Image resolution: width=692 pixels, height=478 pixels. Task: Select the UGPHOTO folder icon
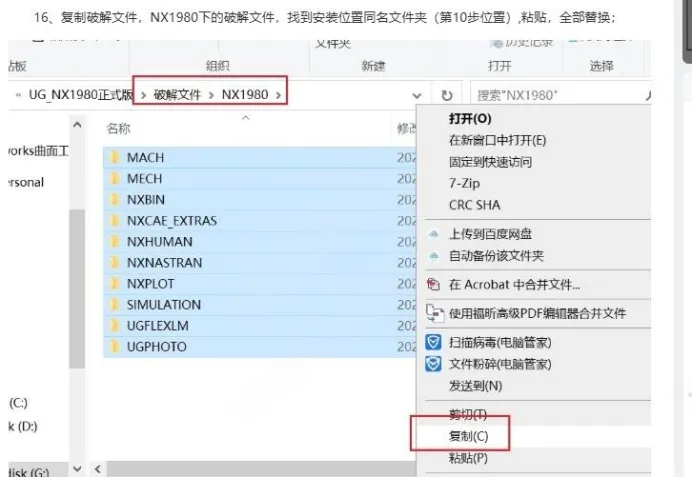tap(114, 346)
